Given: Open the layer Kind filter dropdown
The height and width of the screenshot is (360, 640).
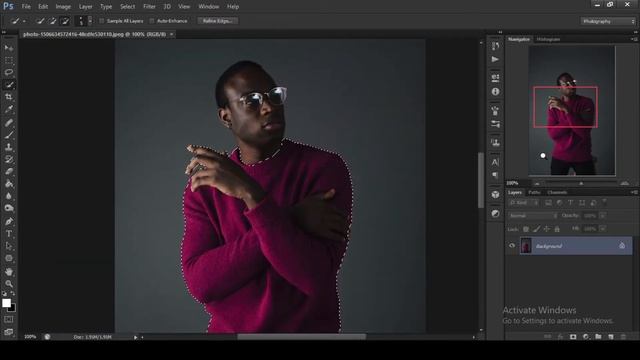Looking at the screenshot, I should 524,203.
